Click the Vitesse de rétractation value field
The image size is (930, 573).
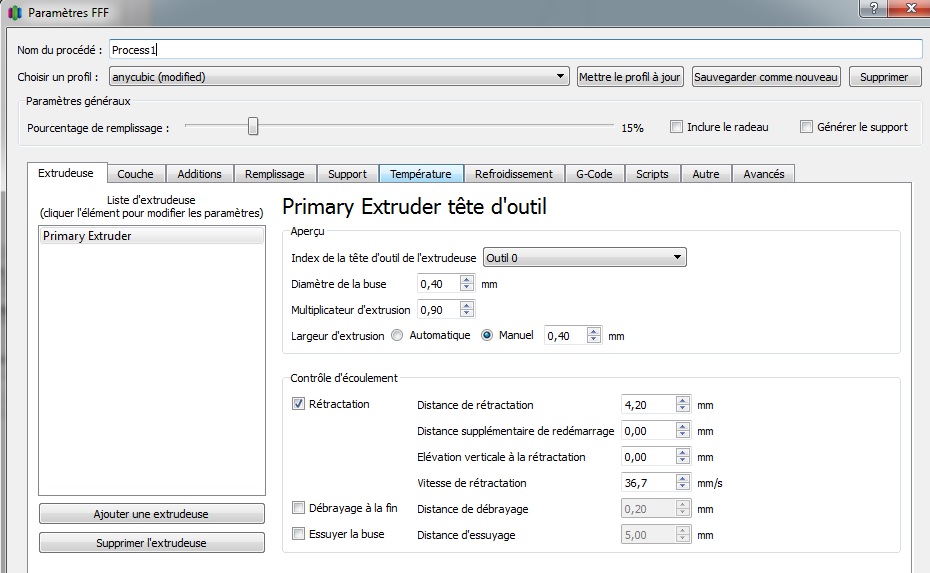point(648,483)
